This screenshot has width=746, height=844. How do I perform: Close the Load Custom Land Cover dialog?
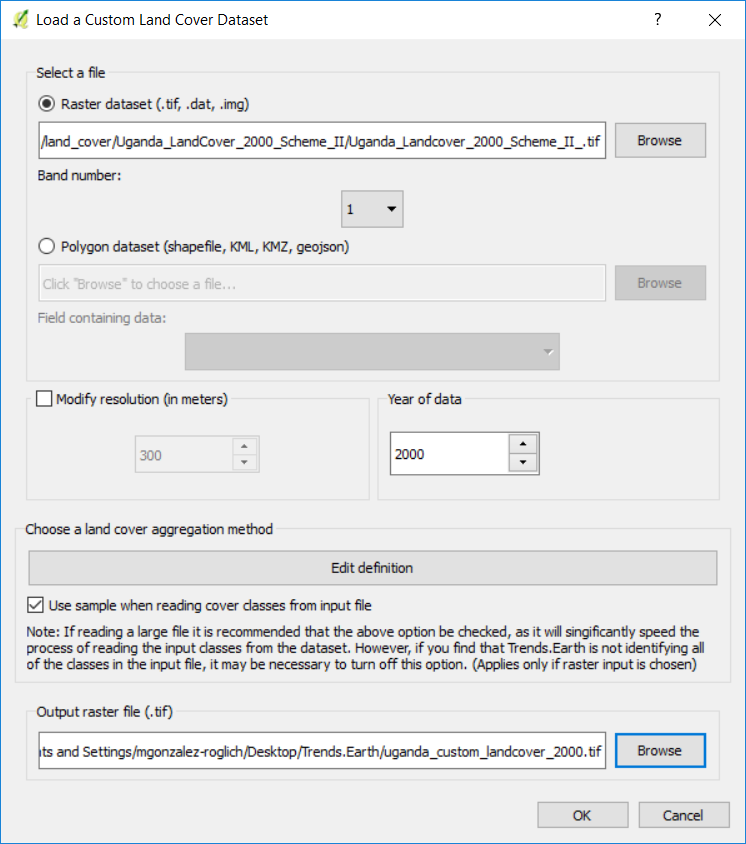click(x=714, y=19)
